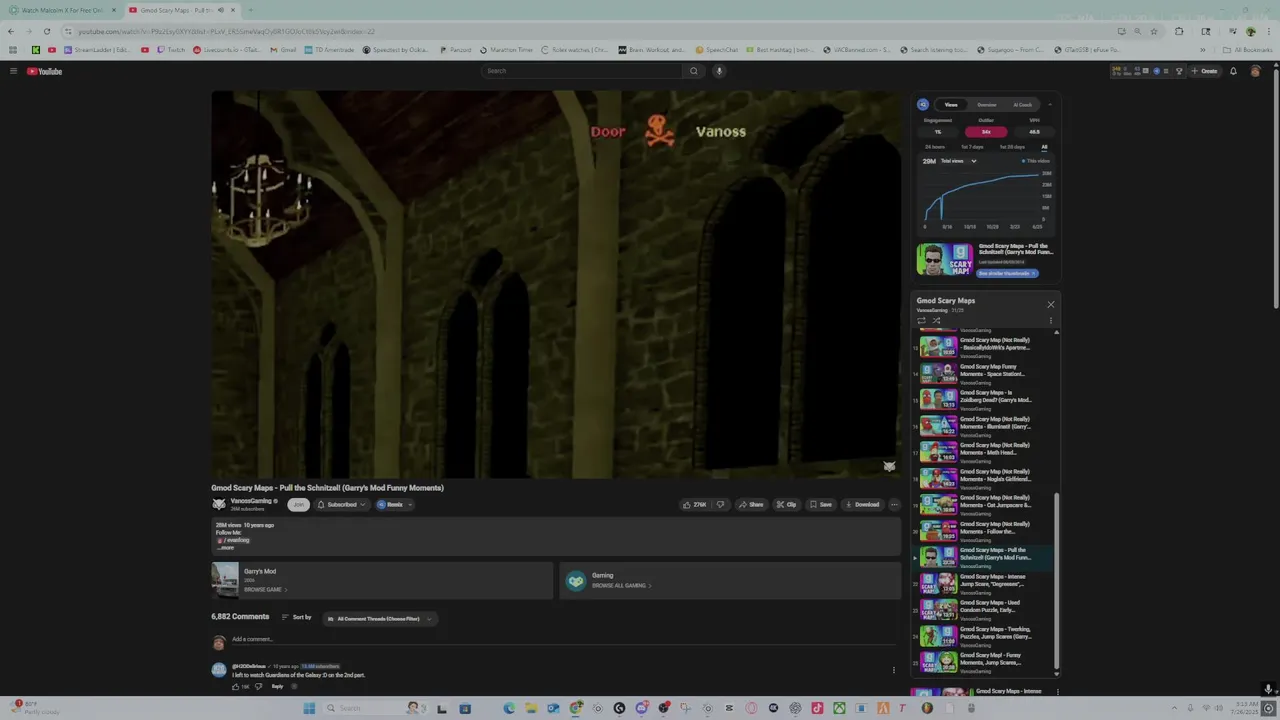Open Subscribed notification dropdown
Viewport: 1280px width, 720px height.
(x=341, y=505)
